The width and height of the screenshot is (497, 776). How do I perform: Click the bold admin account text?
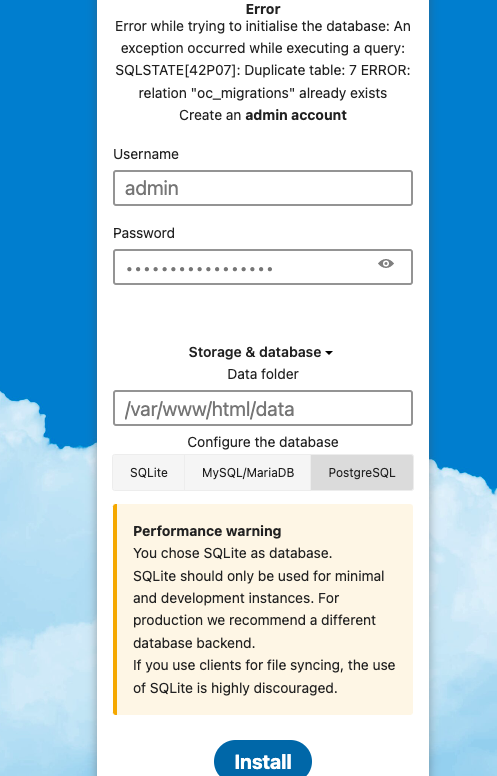(296, 115)
